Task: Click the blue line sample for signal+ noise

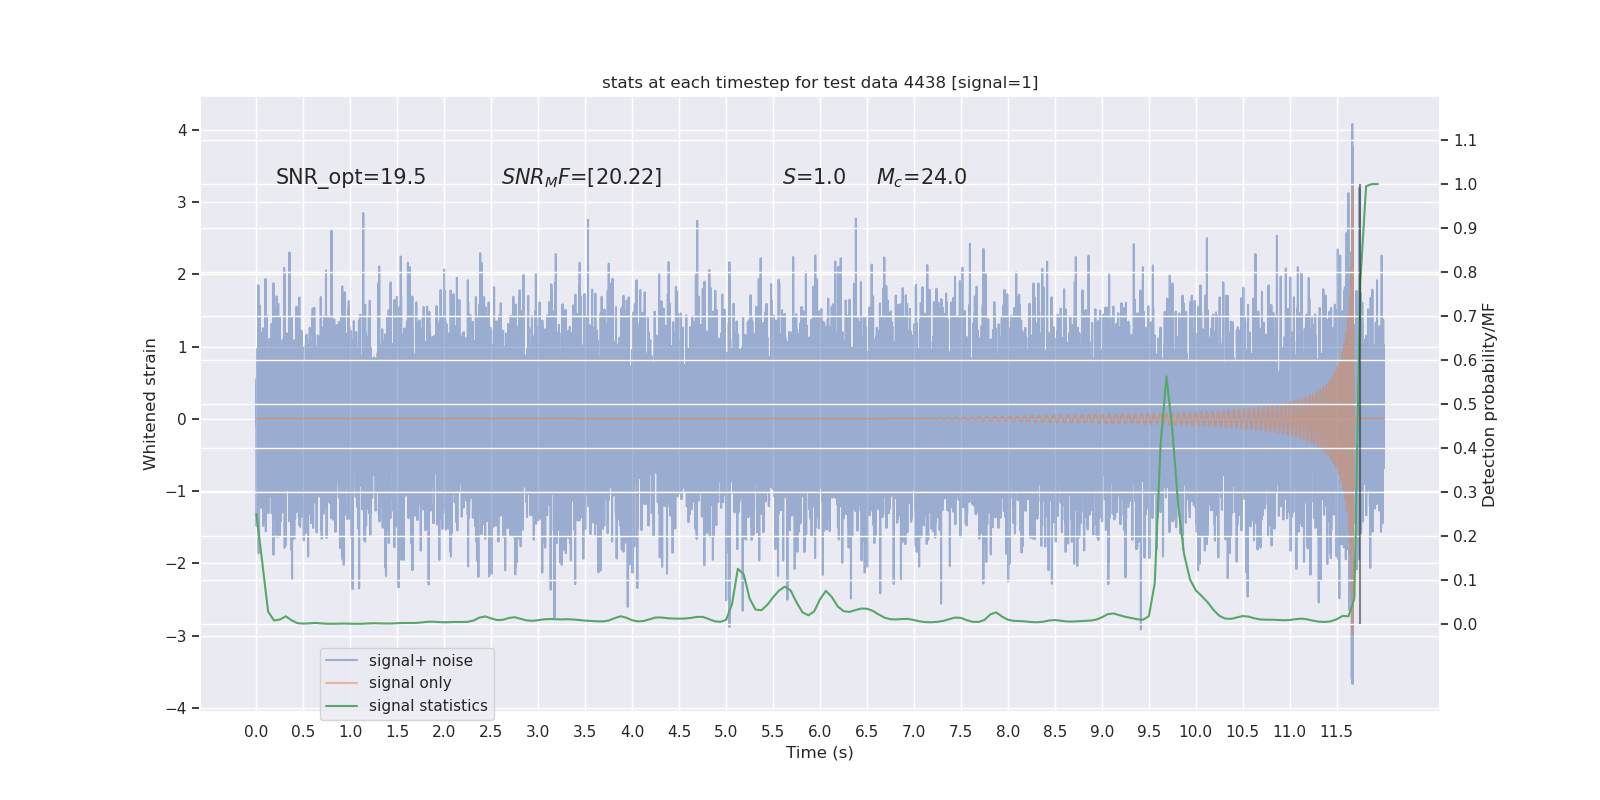Action: [x=342, y=661]
